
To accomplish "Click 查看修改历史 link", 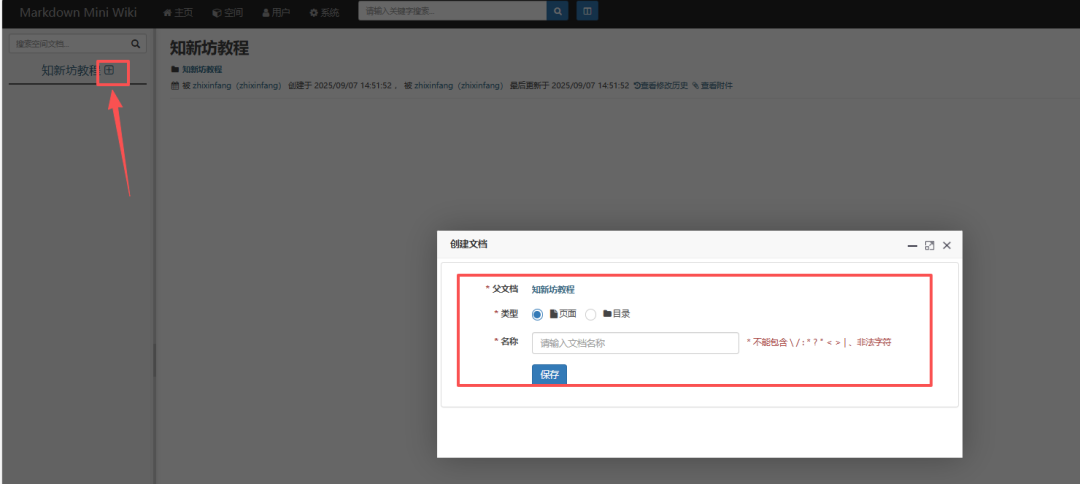I will point(661,85).
